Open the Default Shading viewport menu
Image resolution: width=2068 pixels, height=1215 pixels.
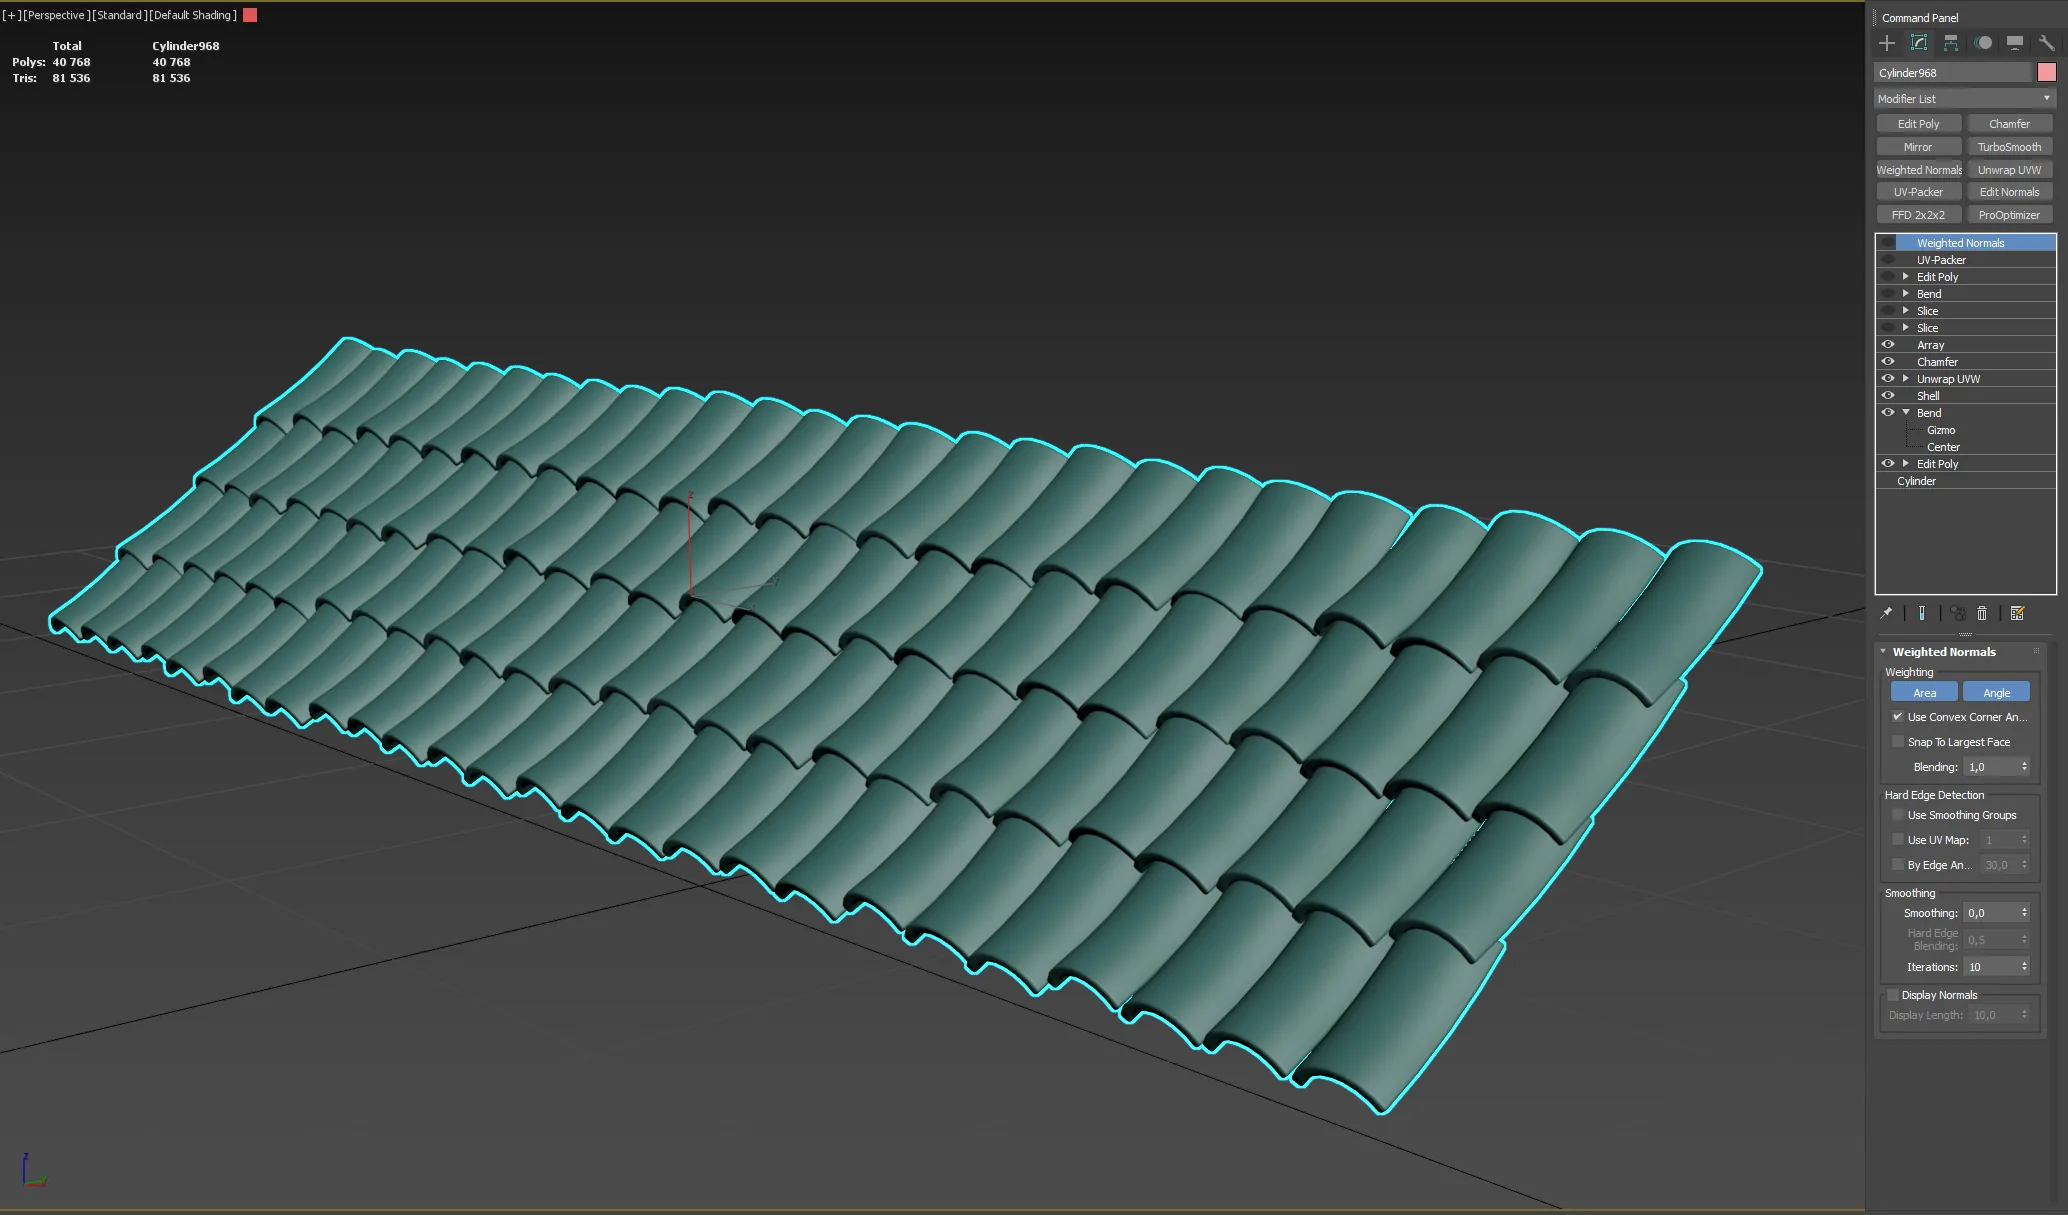click(194, 15)
